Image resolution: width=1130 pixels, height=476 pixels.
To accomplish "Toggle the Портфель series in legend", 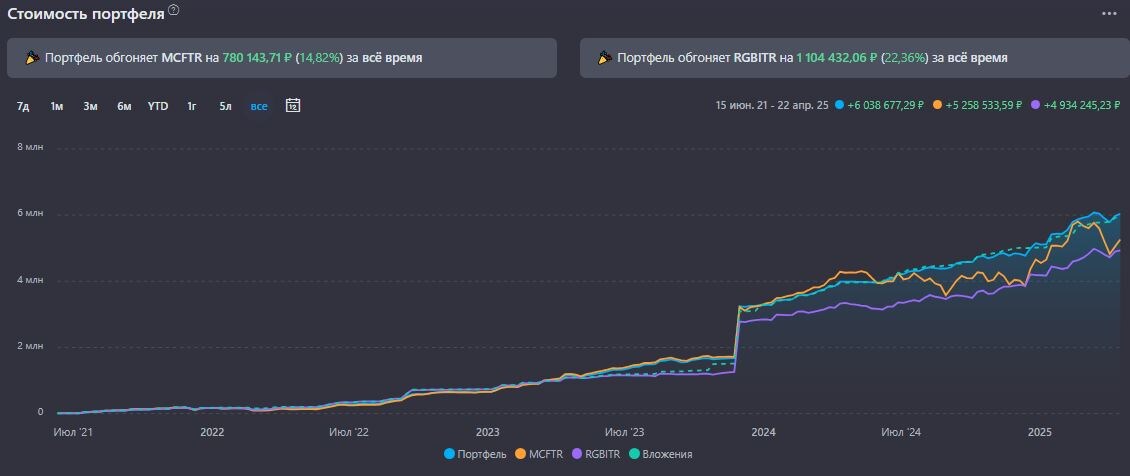I will click(475, 454).
